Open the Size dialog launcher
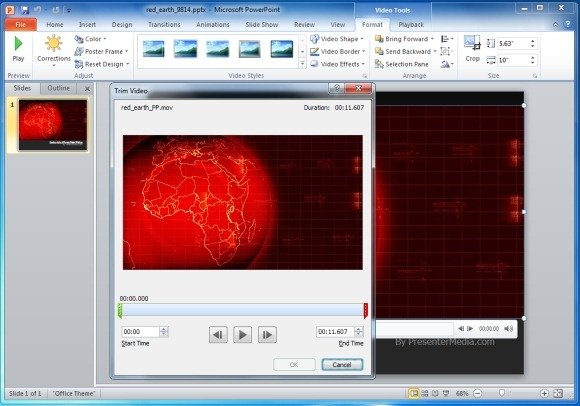The height and width of the screenshot is (406, 580). click(x=535, y=76)
